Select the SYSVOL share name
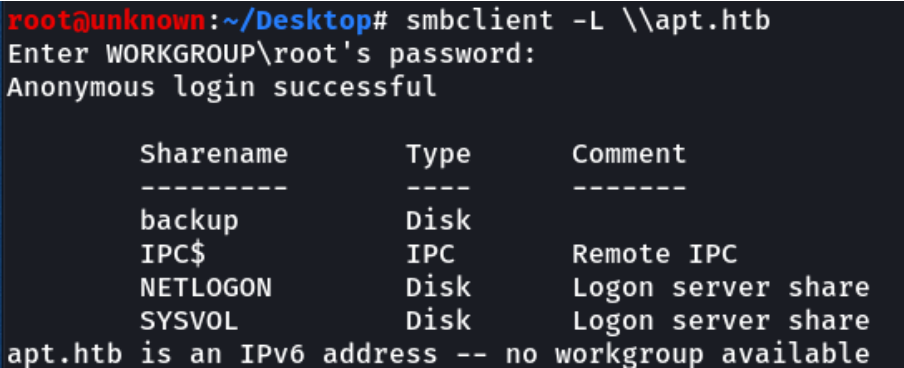The height and width of the screenshot is (368, 904). point(189,321)
